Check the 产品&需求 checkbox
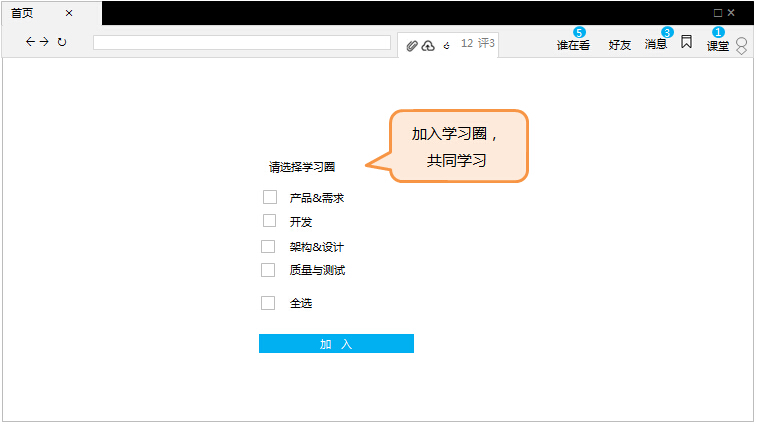 pyautogui.click(x=269, y=197)
